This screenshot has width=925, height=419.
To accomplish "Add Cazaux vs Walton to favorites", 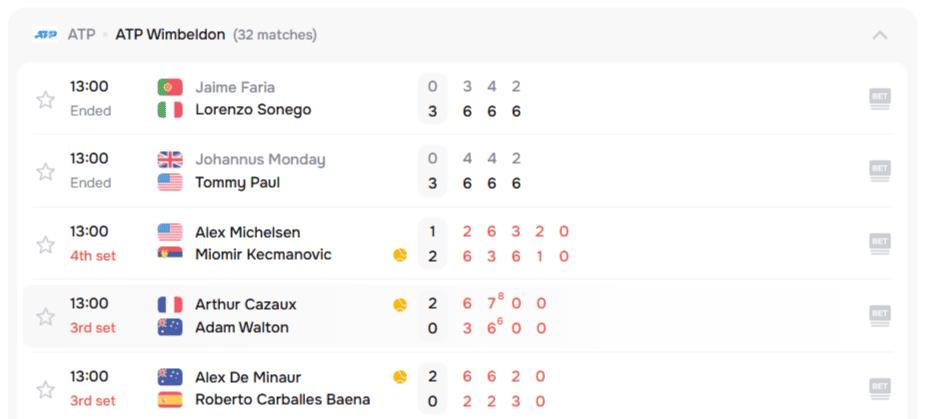I will (45, 317).
